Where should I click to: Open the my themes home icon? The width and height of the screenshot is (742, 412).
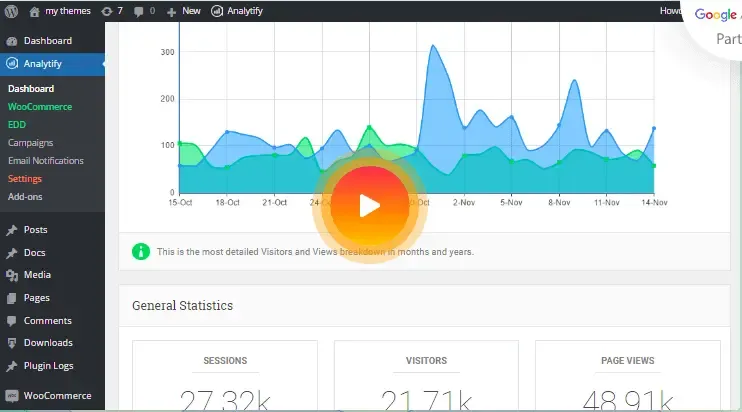34,11
